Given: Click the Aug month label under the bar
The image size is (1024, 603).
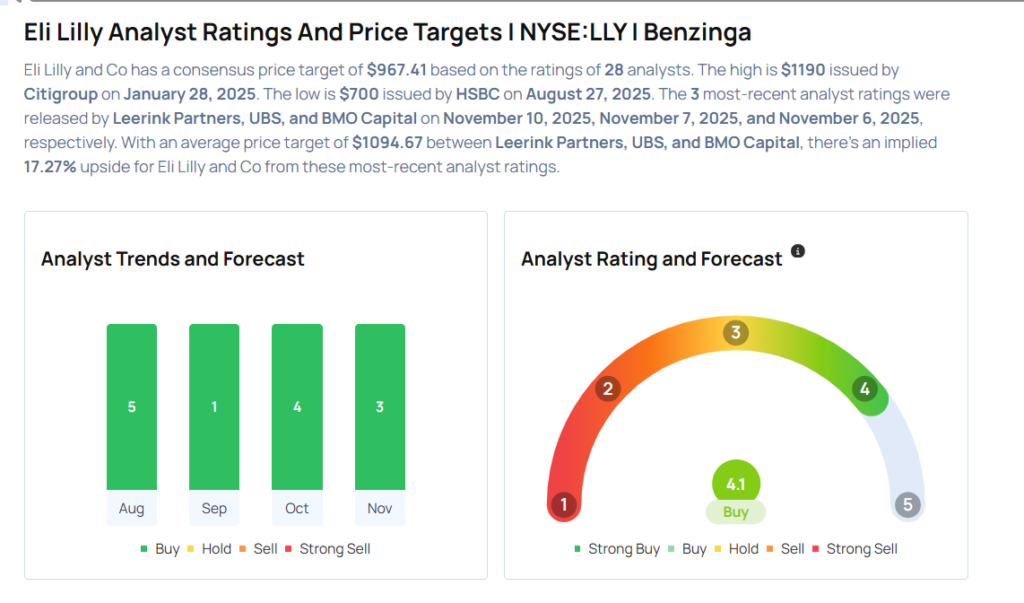Looking at the screenshot, I should point(132,508).
